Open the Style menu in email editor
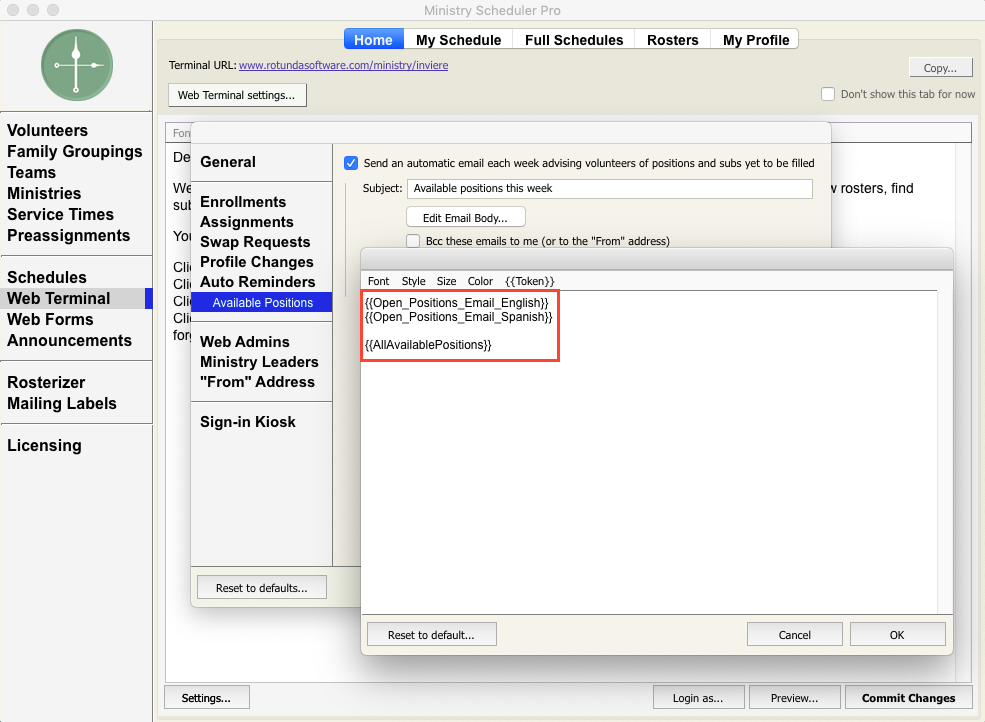The height and width of the screenshot is (722, 985). (x=413, y=281)
